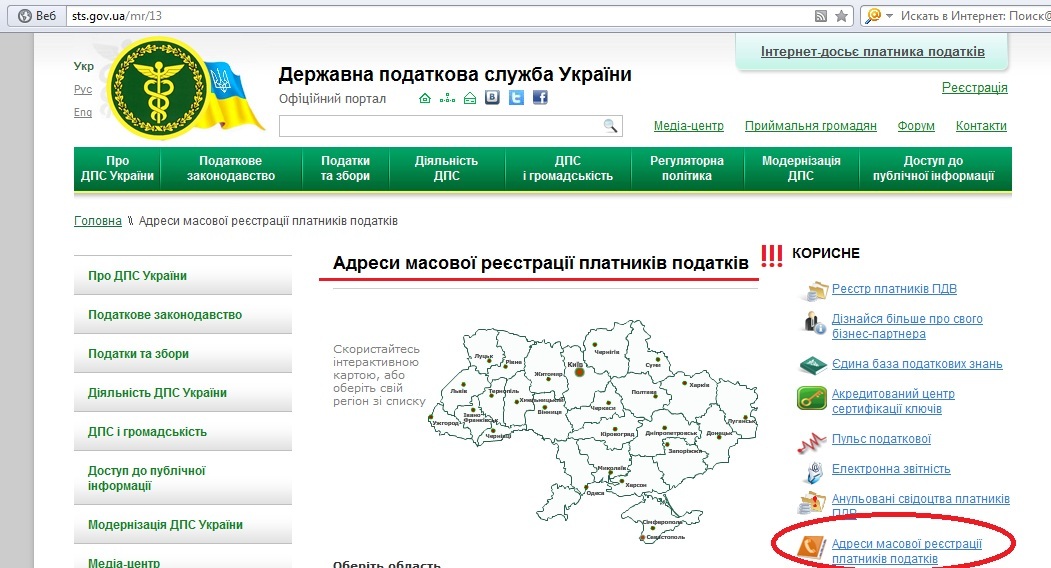
Task: Expand the search engine dropdown arrow
Action: coord(889,16)
